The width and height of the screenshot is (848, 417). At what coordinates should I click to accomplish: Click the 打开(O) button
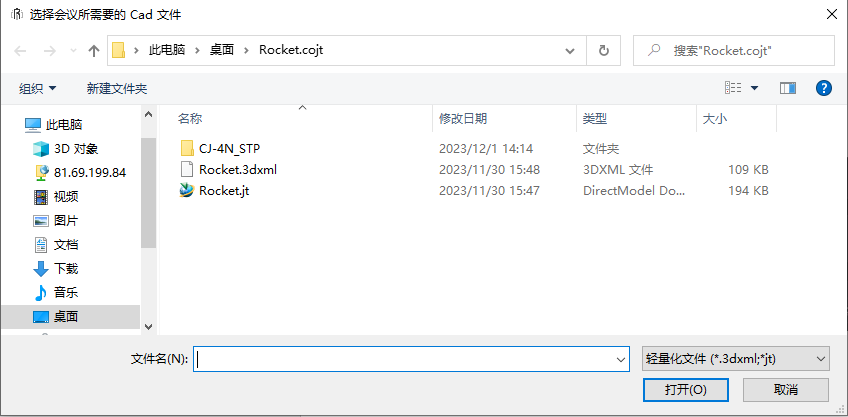point(685,389)
